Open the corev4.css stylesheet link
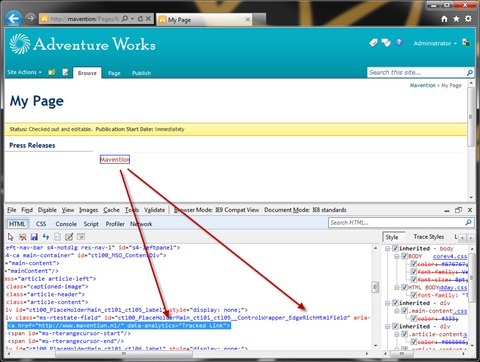Screen dimensions: 480x362 pyautogui.click(x=450, y=256)
